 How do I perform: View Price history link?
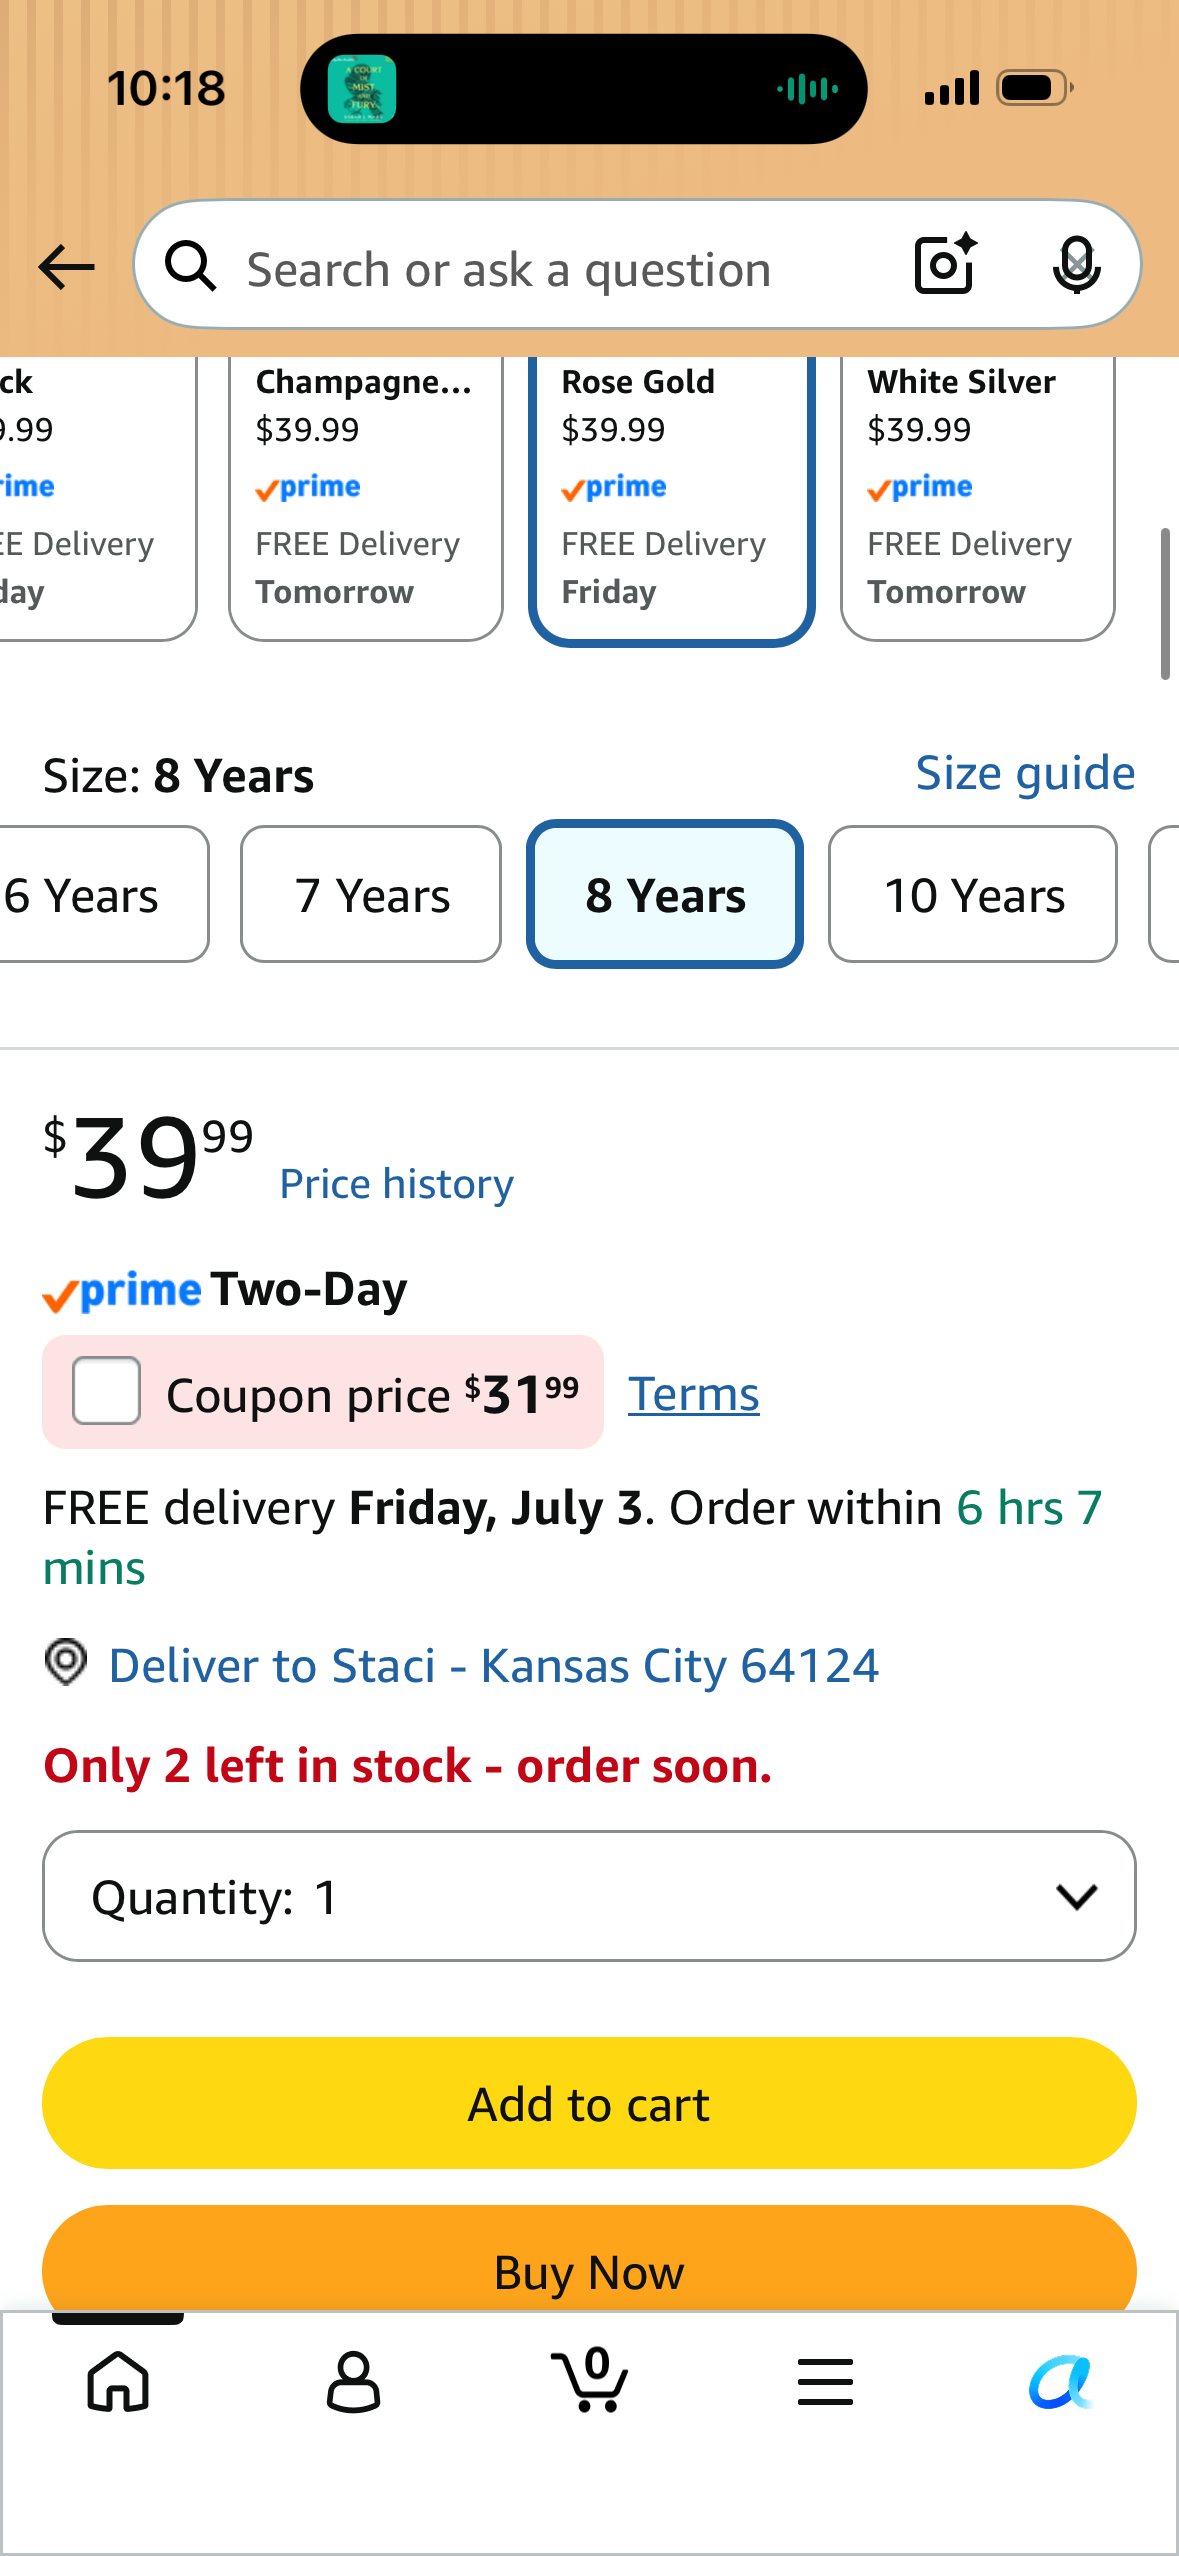click(396, 1184)
